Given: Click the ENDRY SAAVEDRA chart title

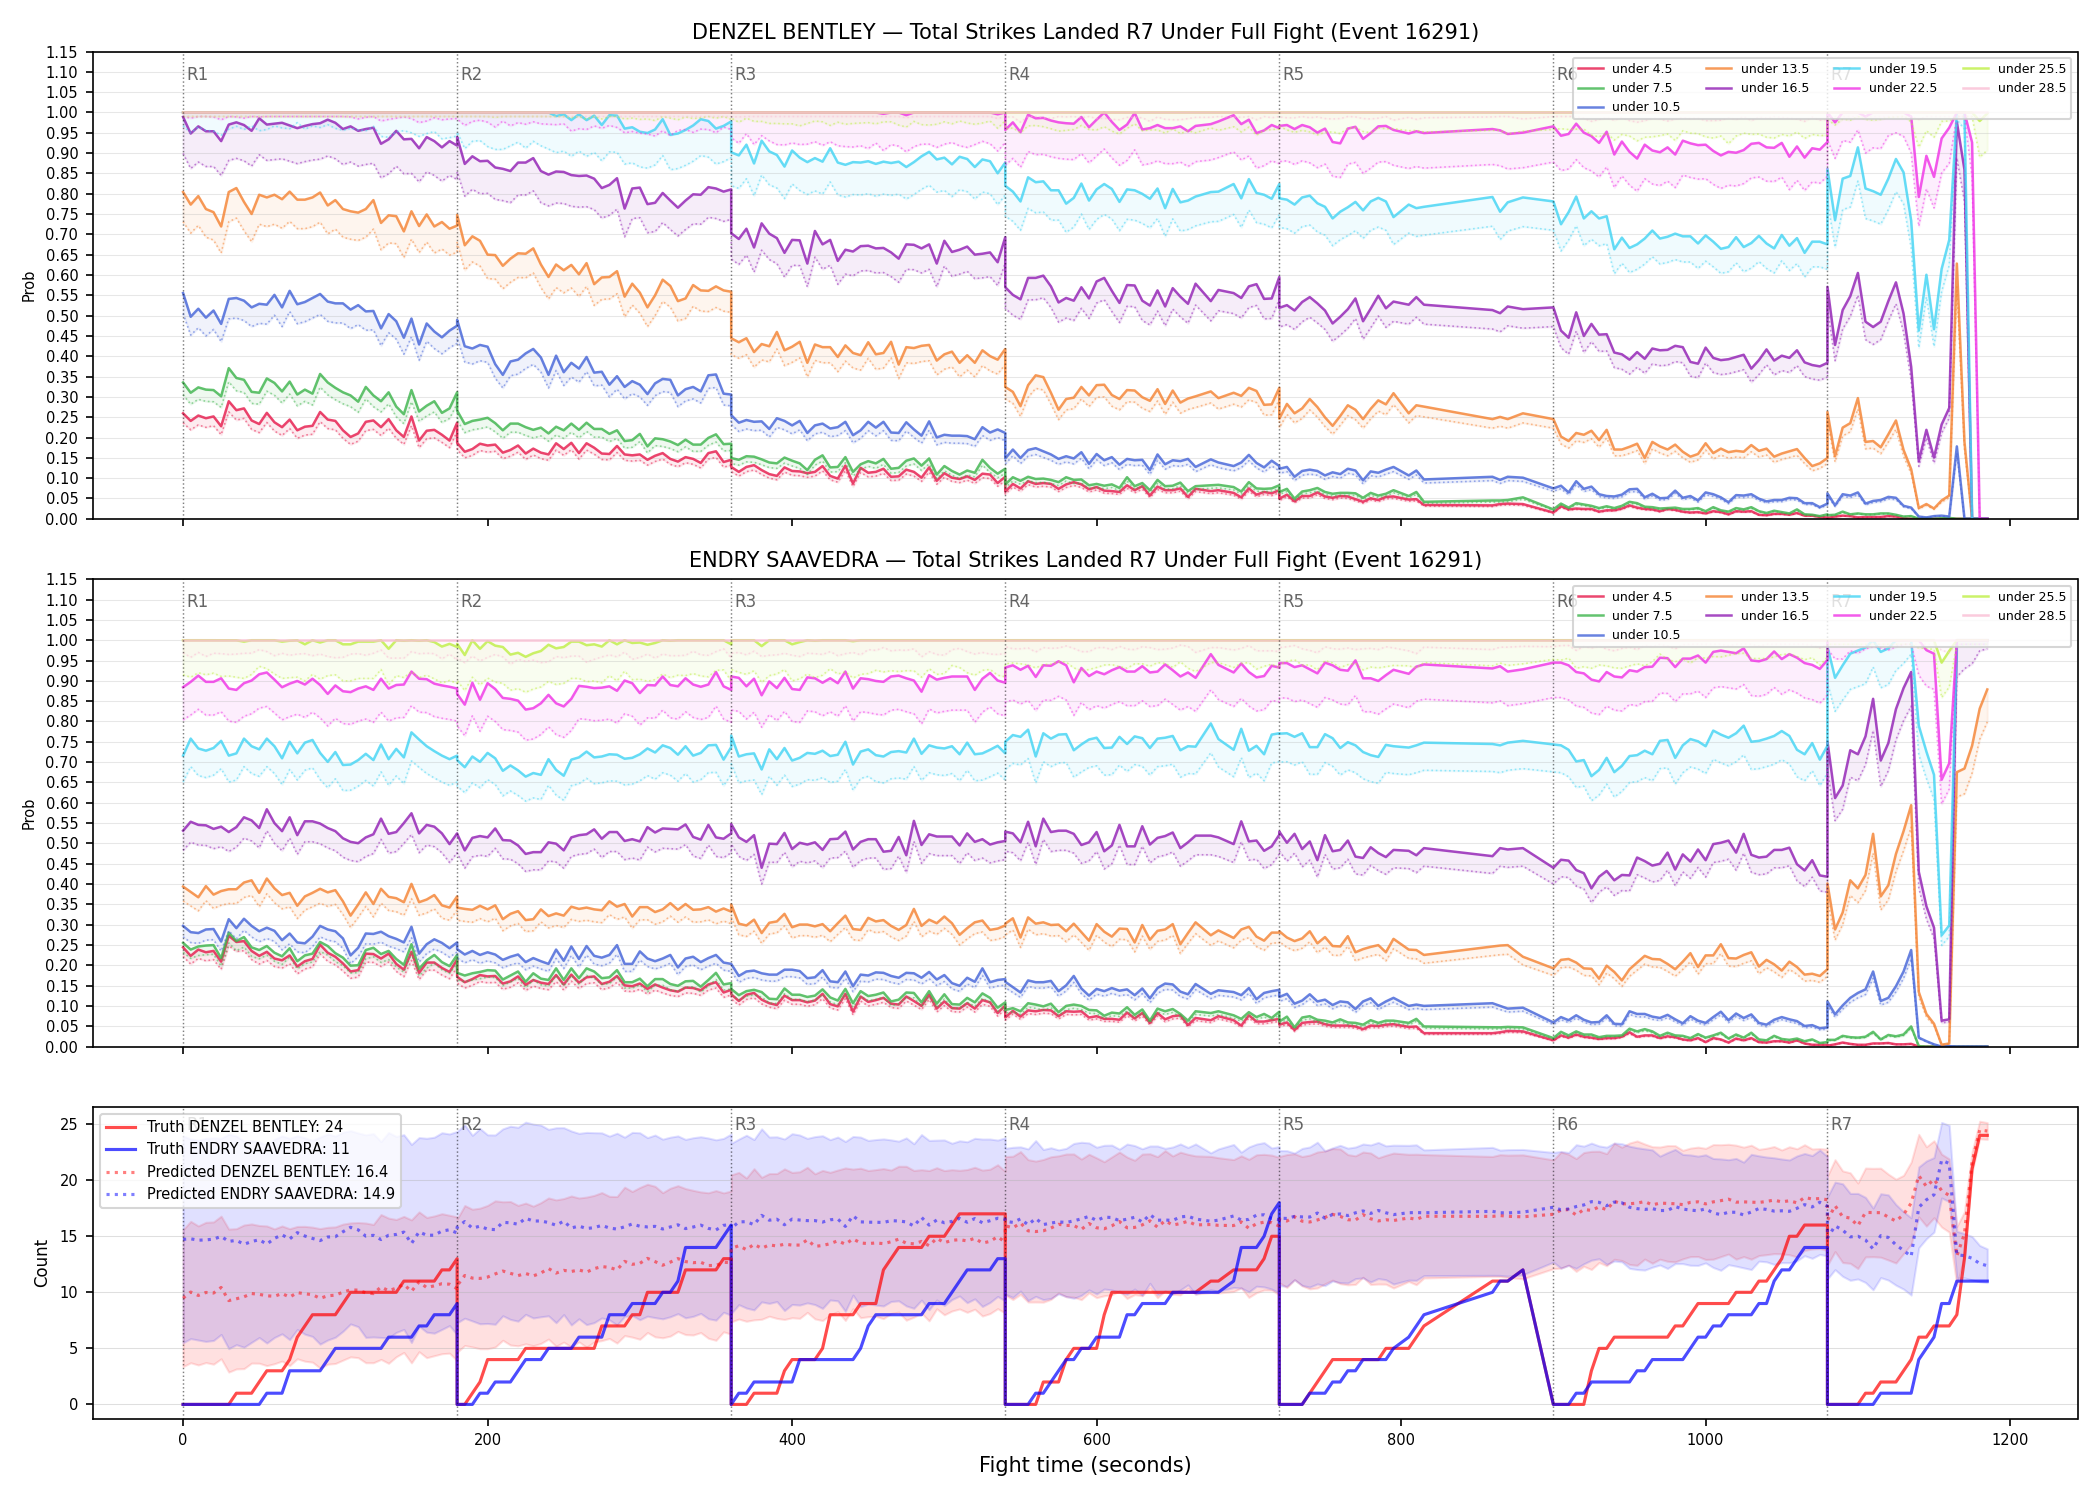Looking at the screenshot, I should click(1085, 560).
